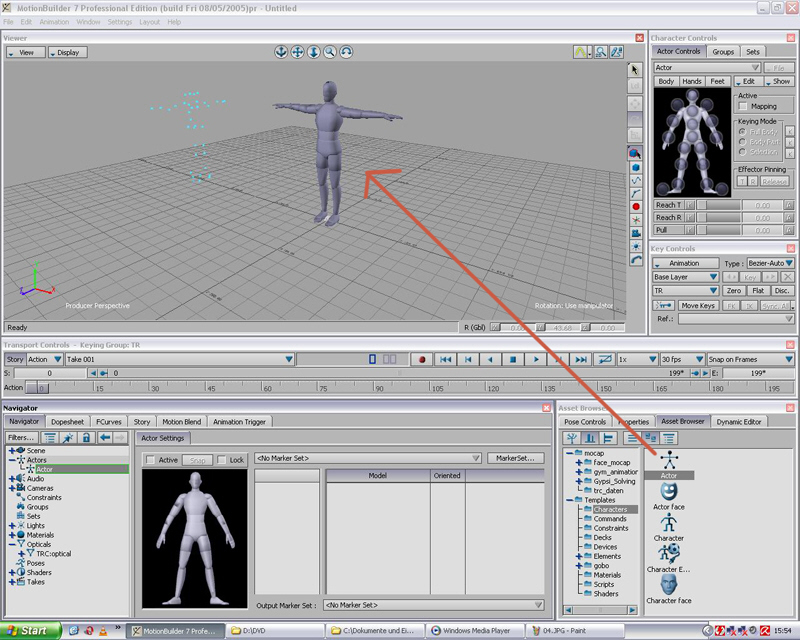Viewport: 800px width, 640px height.
Task: Enable the Active checkbox in Actor Settings
Action: 150,460
